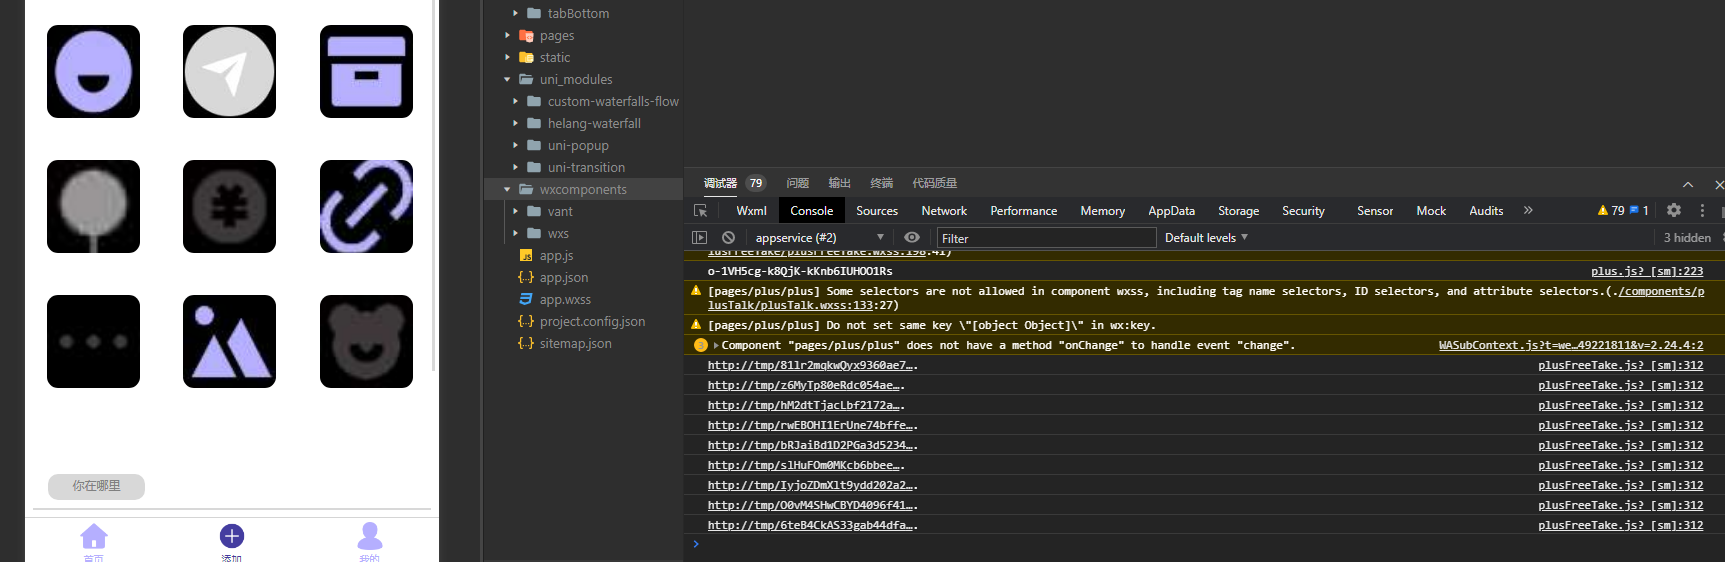Image resolution: width=1725 pixels, height=562 pixels.
Task: Open the Audits devtools tab
Action: point(1486,210)
